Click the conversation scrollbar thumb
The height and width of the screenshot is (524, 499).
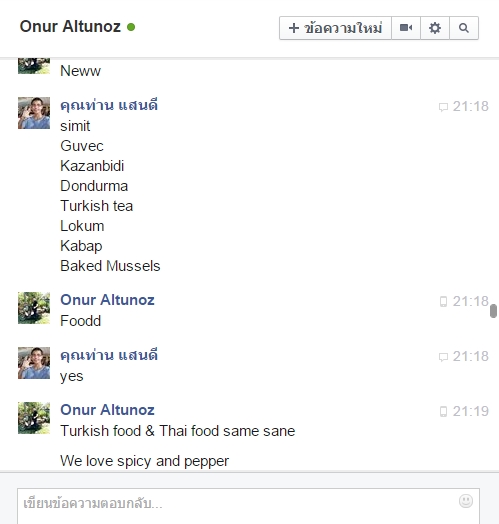[493, 311]
